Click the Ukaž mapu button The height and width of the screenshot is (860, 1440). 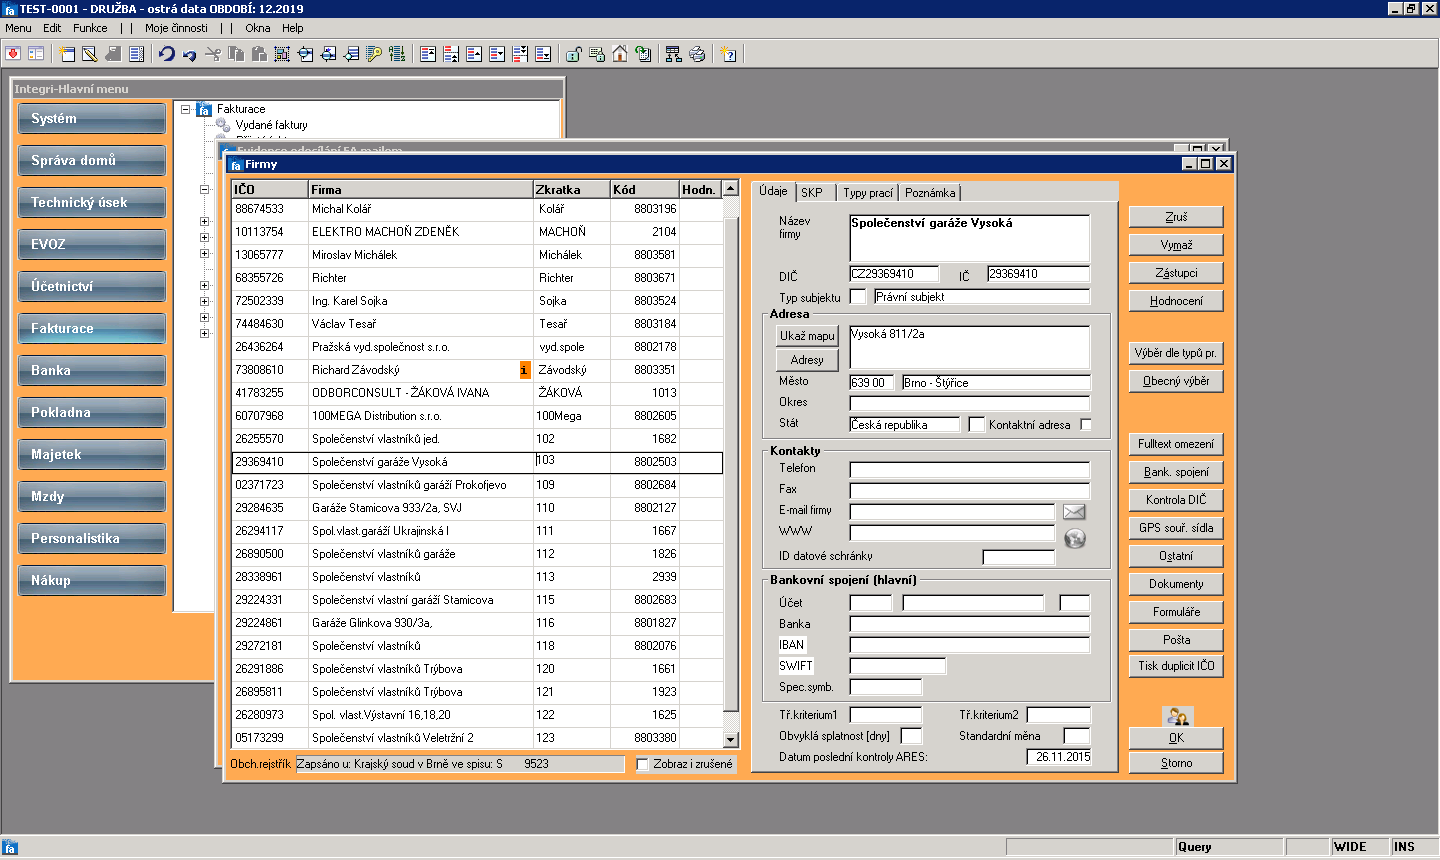point(807,336)
